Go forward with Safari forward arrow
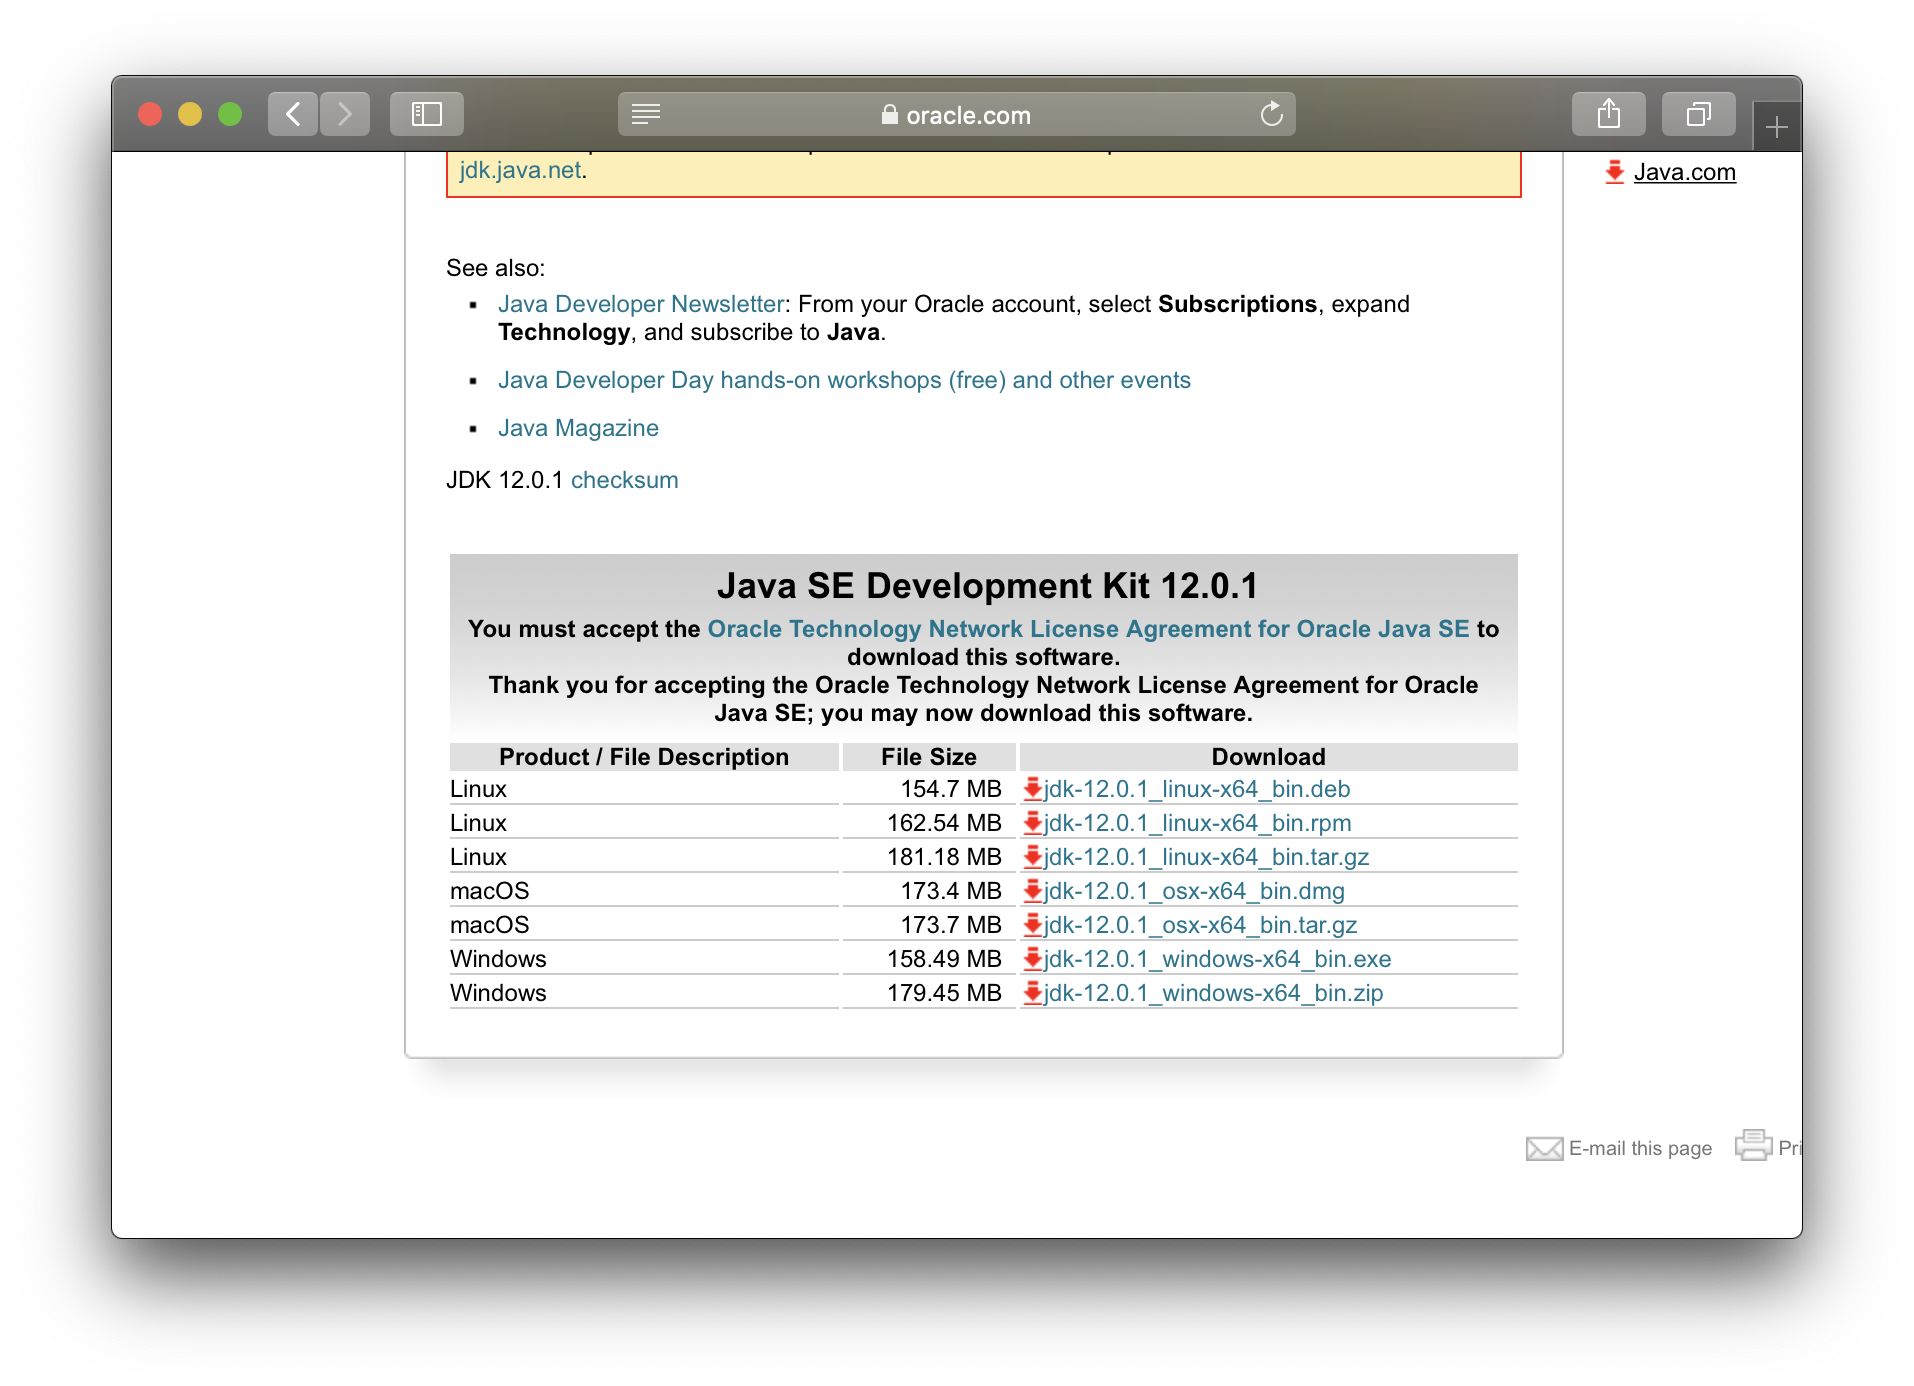The height and width of the screenshot is (1386, 1914). tap(345, 114)
